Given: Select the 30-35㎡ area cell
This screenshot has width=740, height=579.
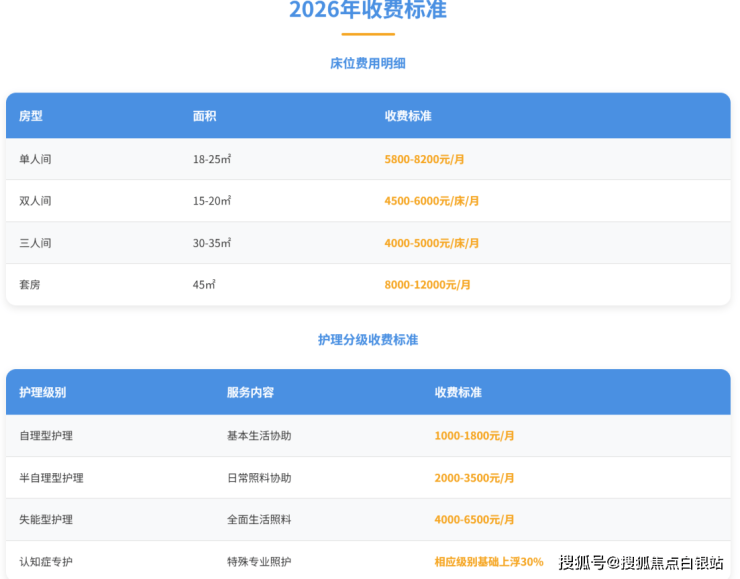Looking at the screenshot, I should pyautogui.click(x=212, y=243).
